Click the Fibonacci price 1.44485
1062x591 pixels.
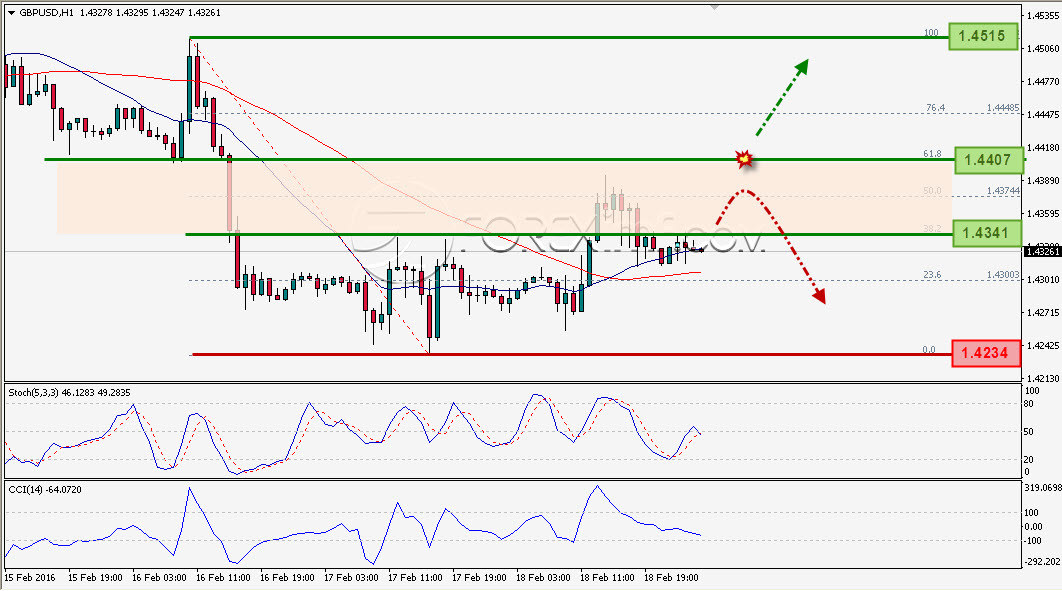(1002, 108)
